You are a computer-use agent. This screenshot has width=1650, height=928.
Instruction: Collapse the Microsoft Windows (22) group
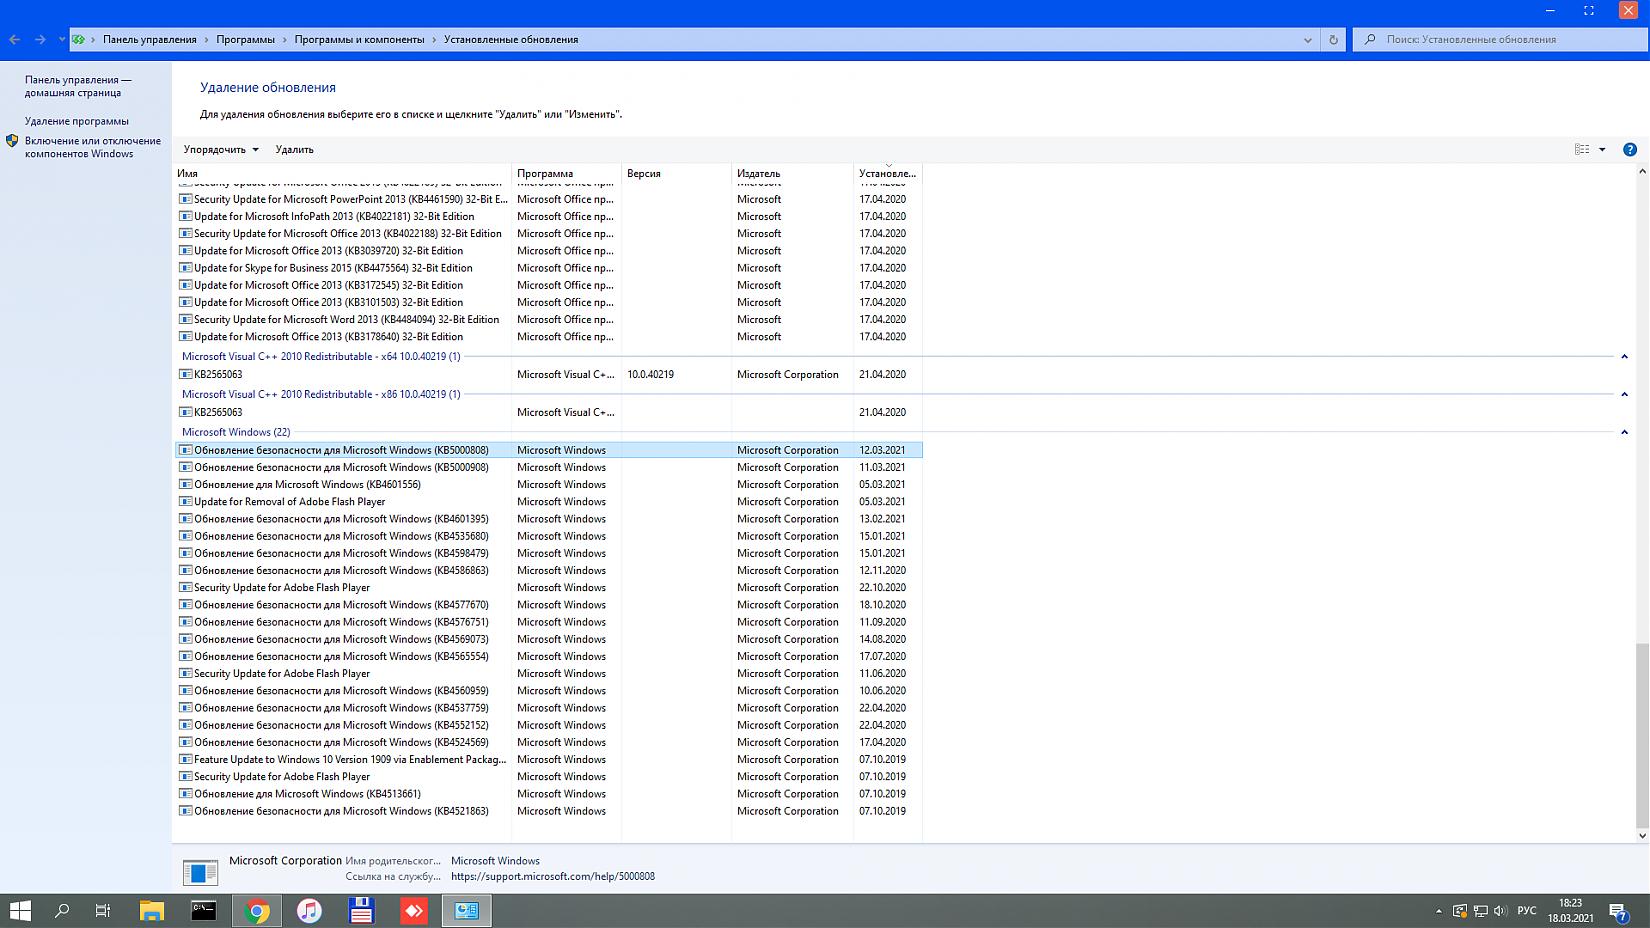(x=1624, y=432)
